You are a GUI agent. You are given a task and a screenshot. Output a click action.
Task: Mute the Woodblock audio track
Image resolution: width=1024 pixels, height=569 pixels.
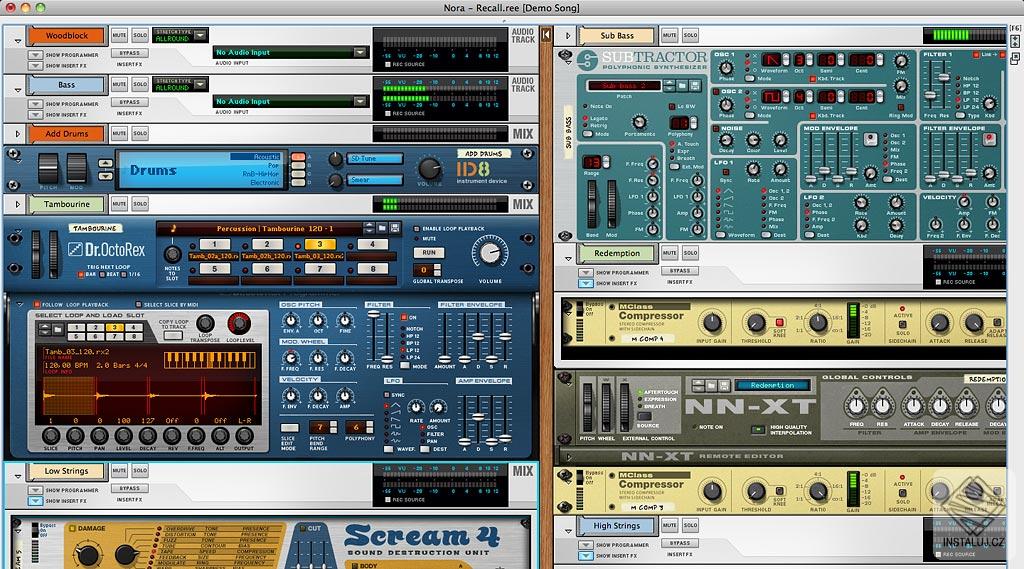coord(119,35)
